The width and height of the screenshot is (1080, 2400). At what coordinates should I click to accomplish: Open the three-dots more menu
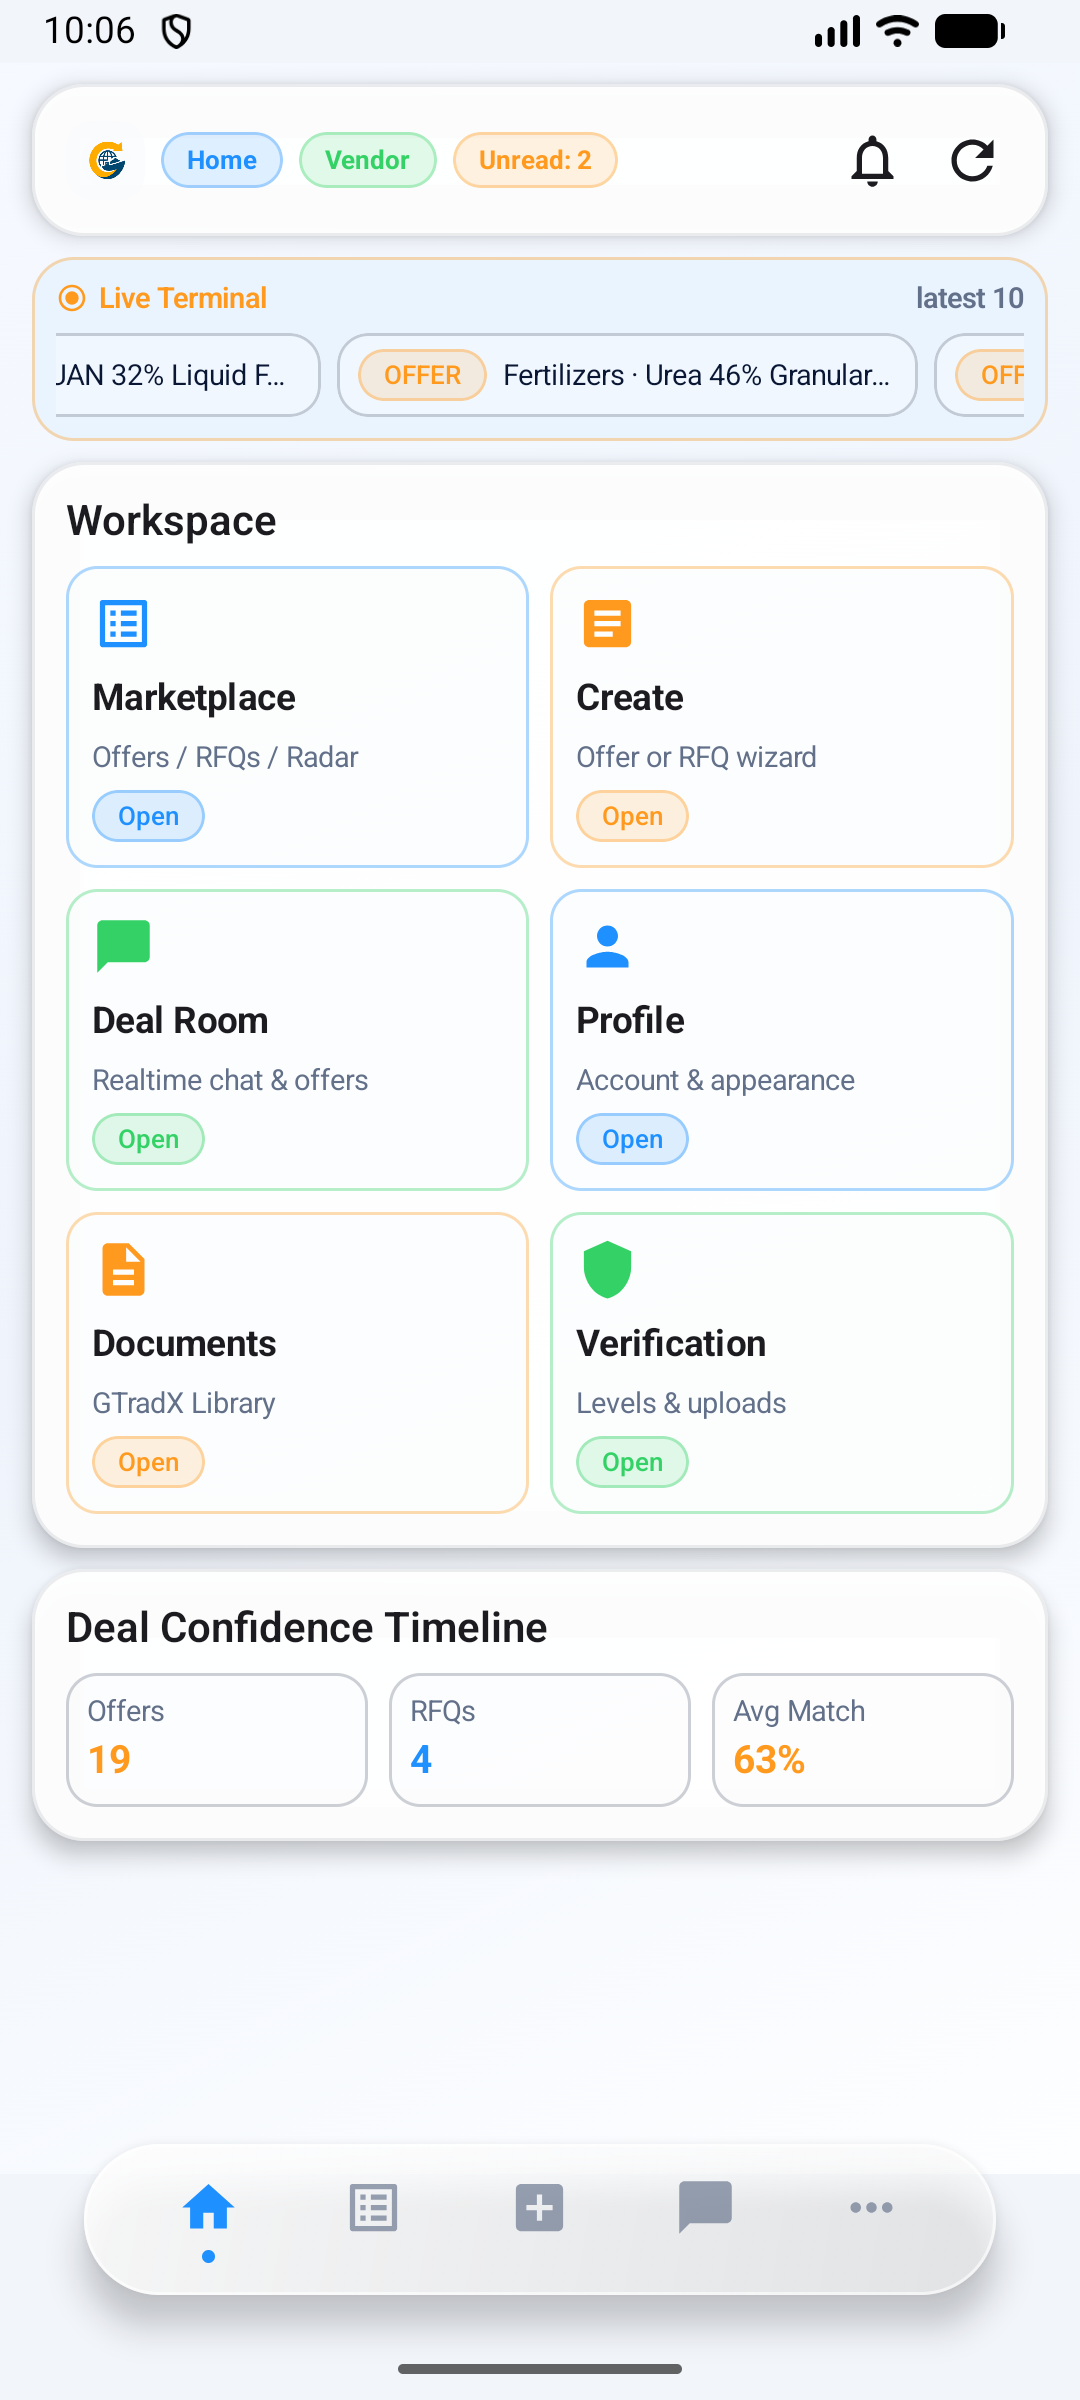[x=871, y=2208]
